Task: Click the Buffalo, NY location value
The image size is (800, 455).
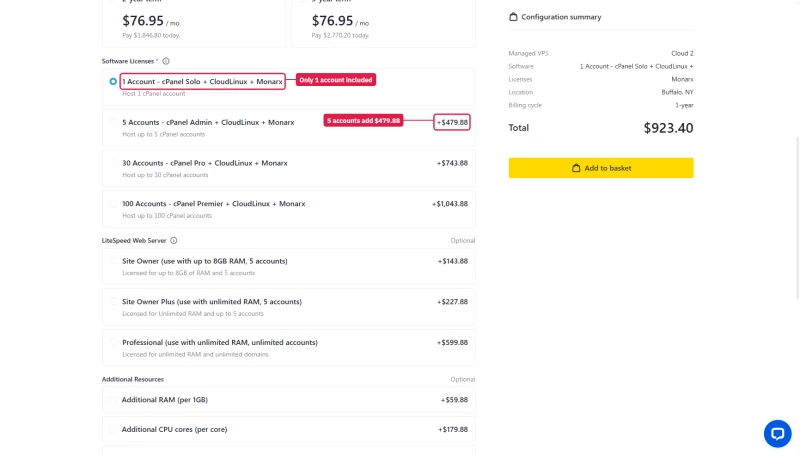Action: coord(678,92)
